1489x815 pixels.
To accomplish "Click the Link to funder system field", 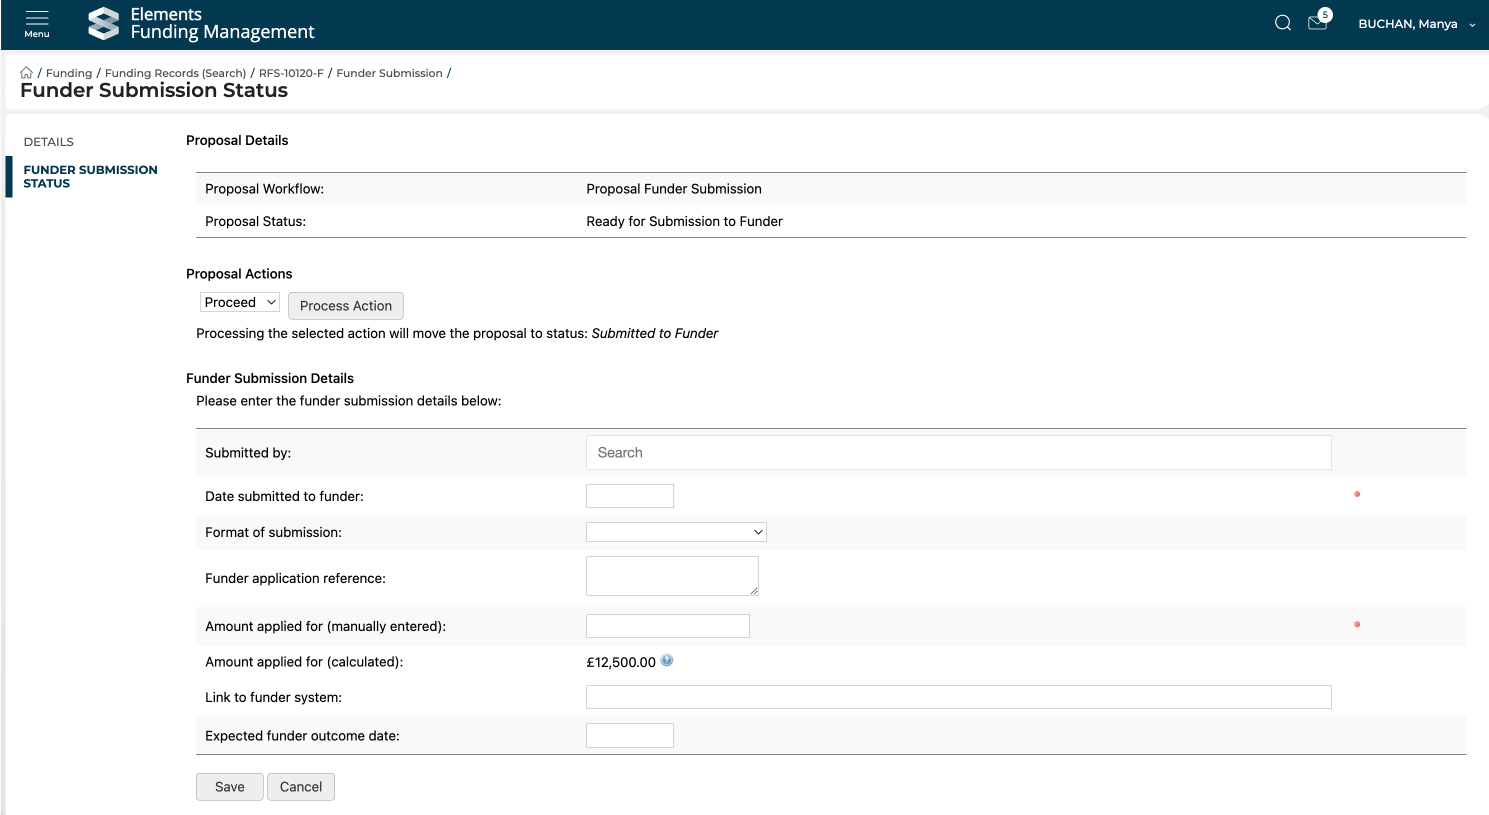I will pyautogui.click(x=958, y=697).
